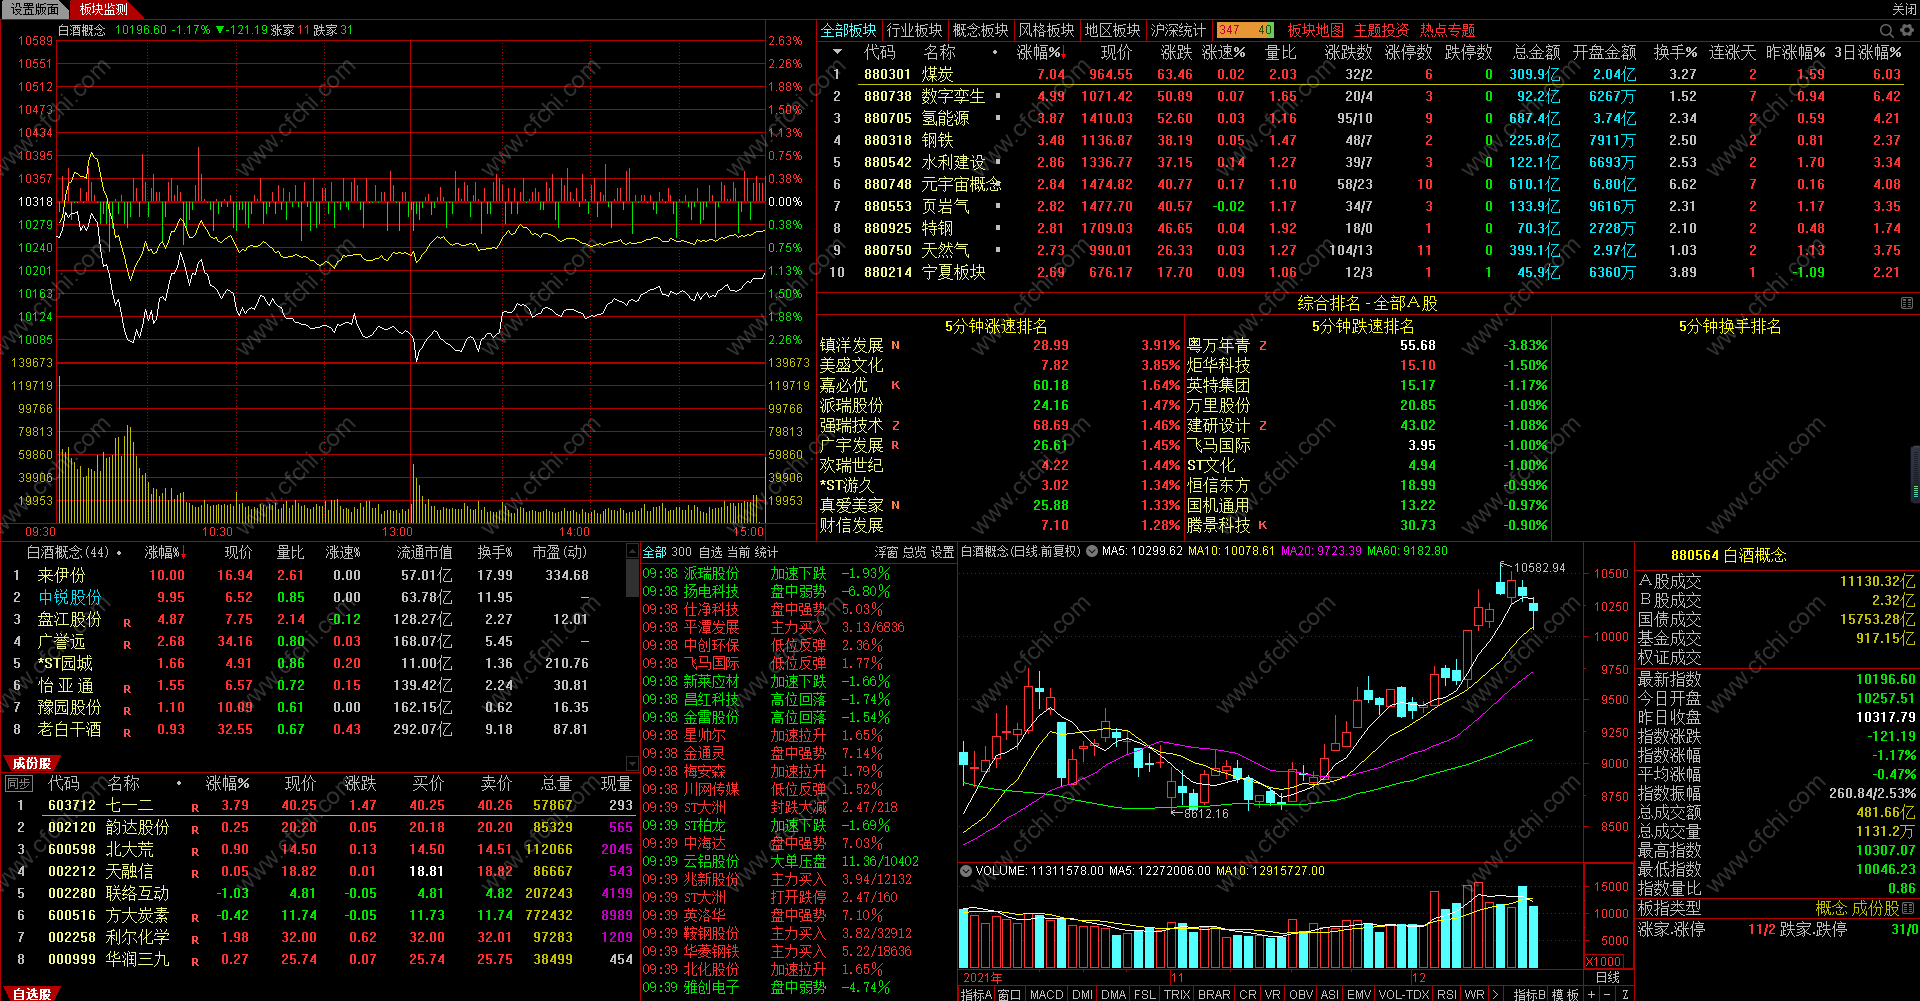Click the minus zoom-out icon under the chart
This screenshot has height=1001, width=1920.
click(1608, 994)
